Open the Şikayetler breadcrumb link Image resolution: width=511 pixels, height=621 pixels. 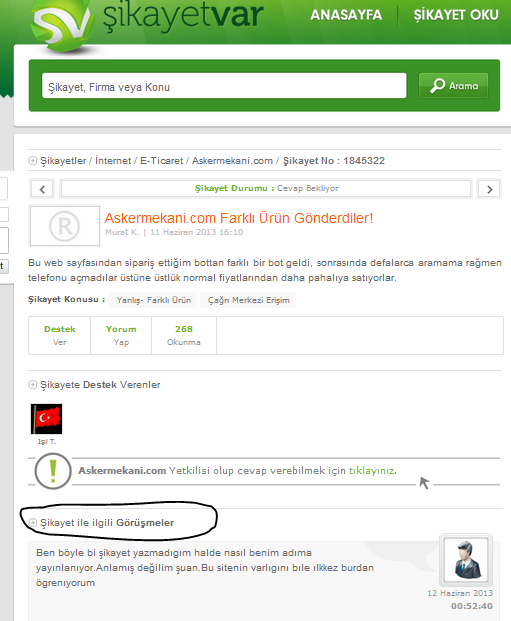pyautogui.click(x=63, y=161)
